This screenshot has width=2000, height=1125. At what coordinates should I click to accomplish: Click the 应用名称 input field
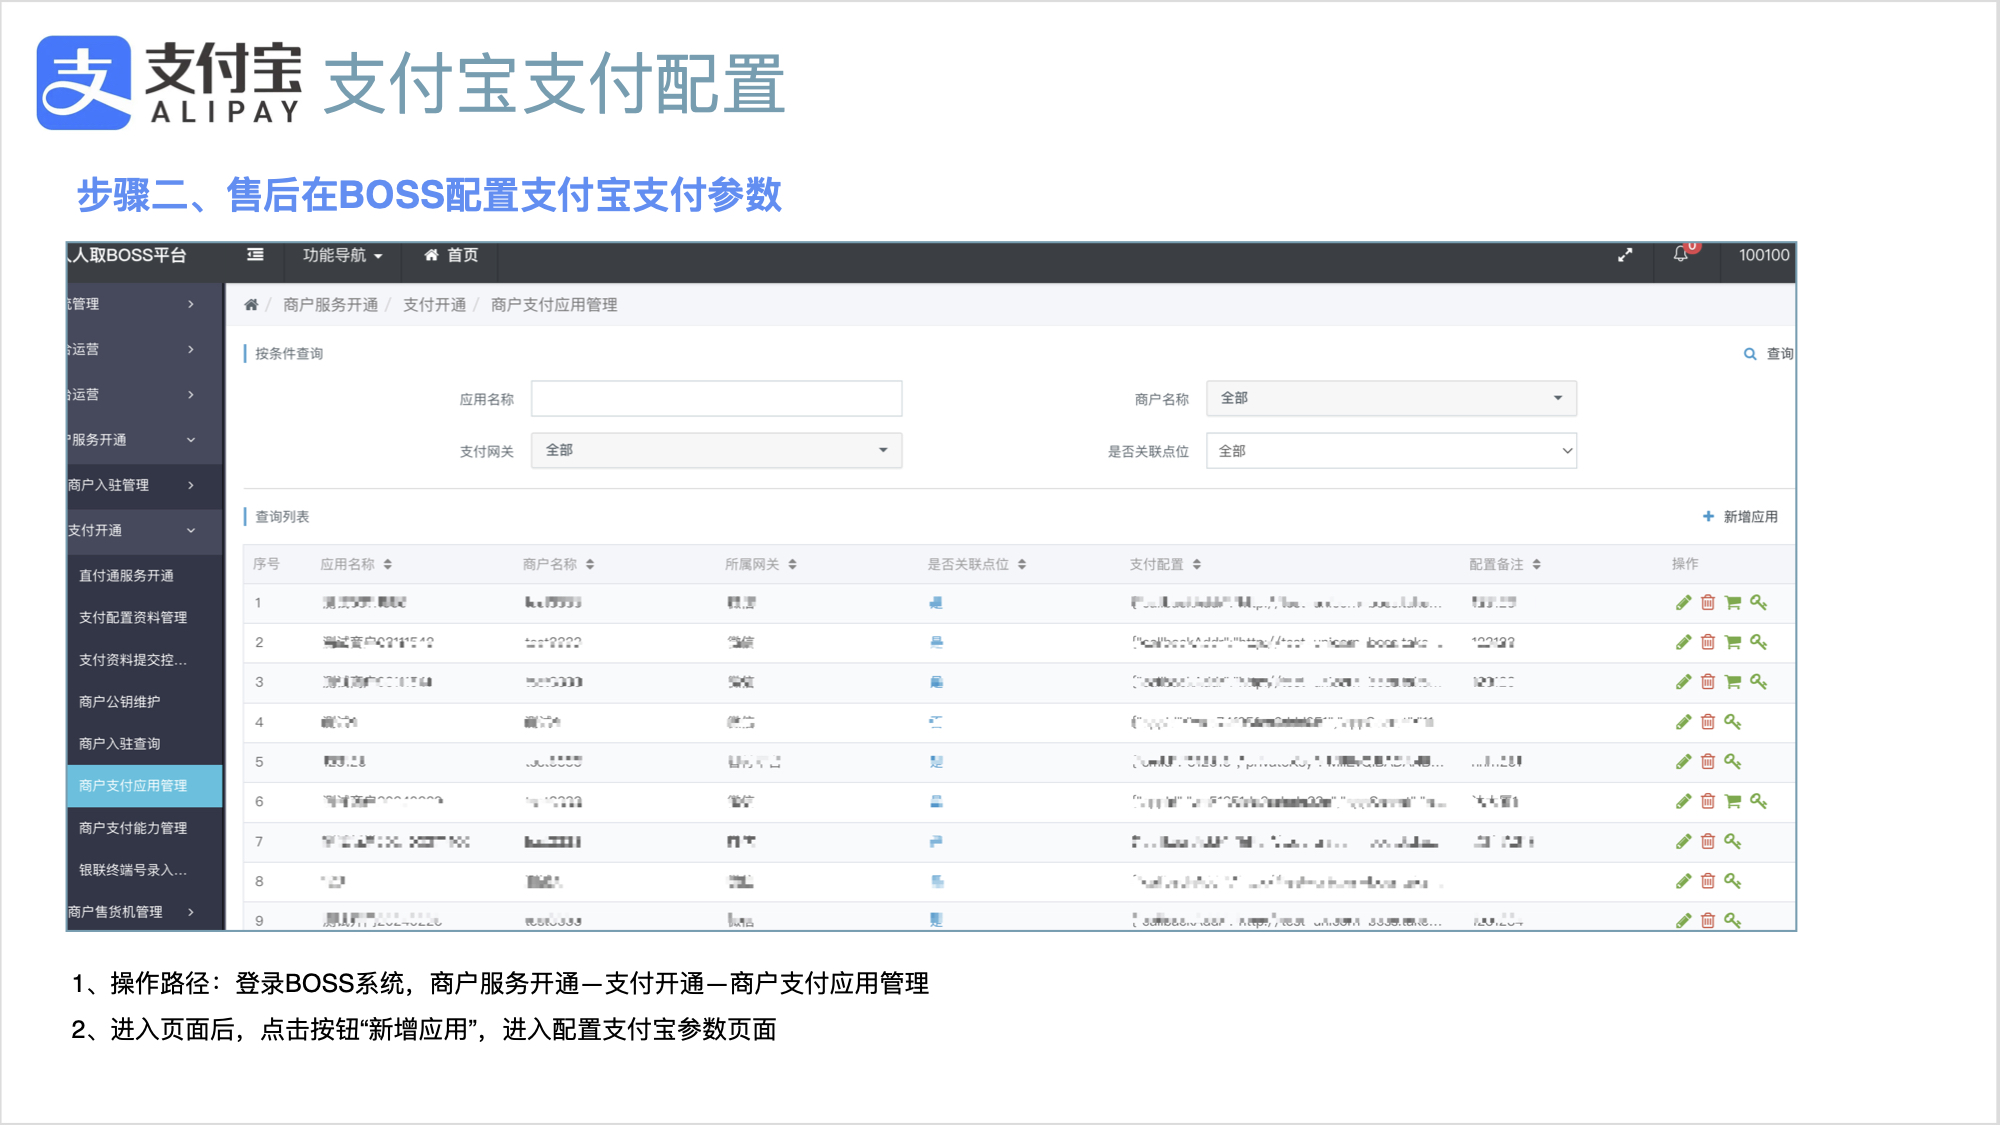pos(716,398)
